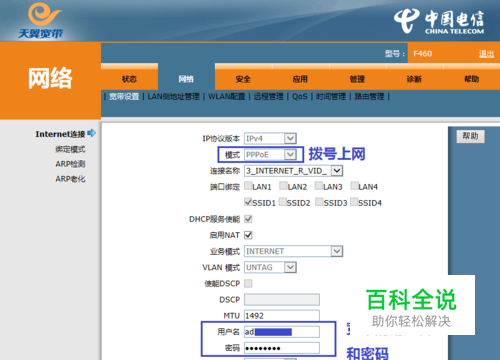Viewport: 500px width, 360px height.
Task: Toggle the SSID1 checkbox
Action: pyautogui.click(x=248, y=202)
